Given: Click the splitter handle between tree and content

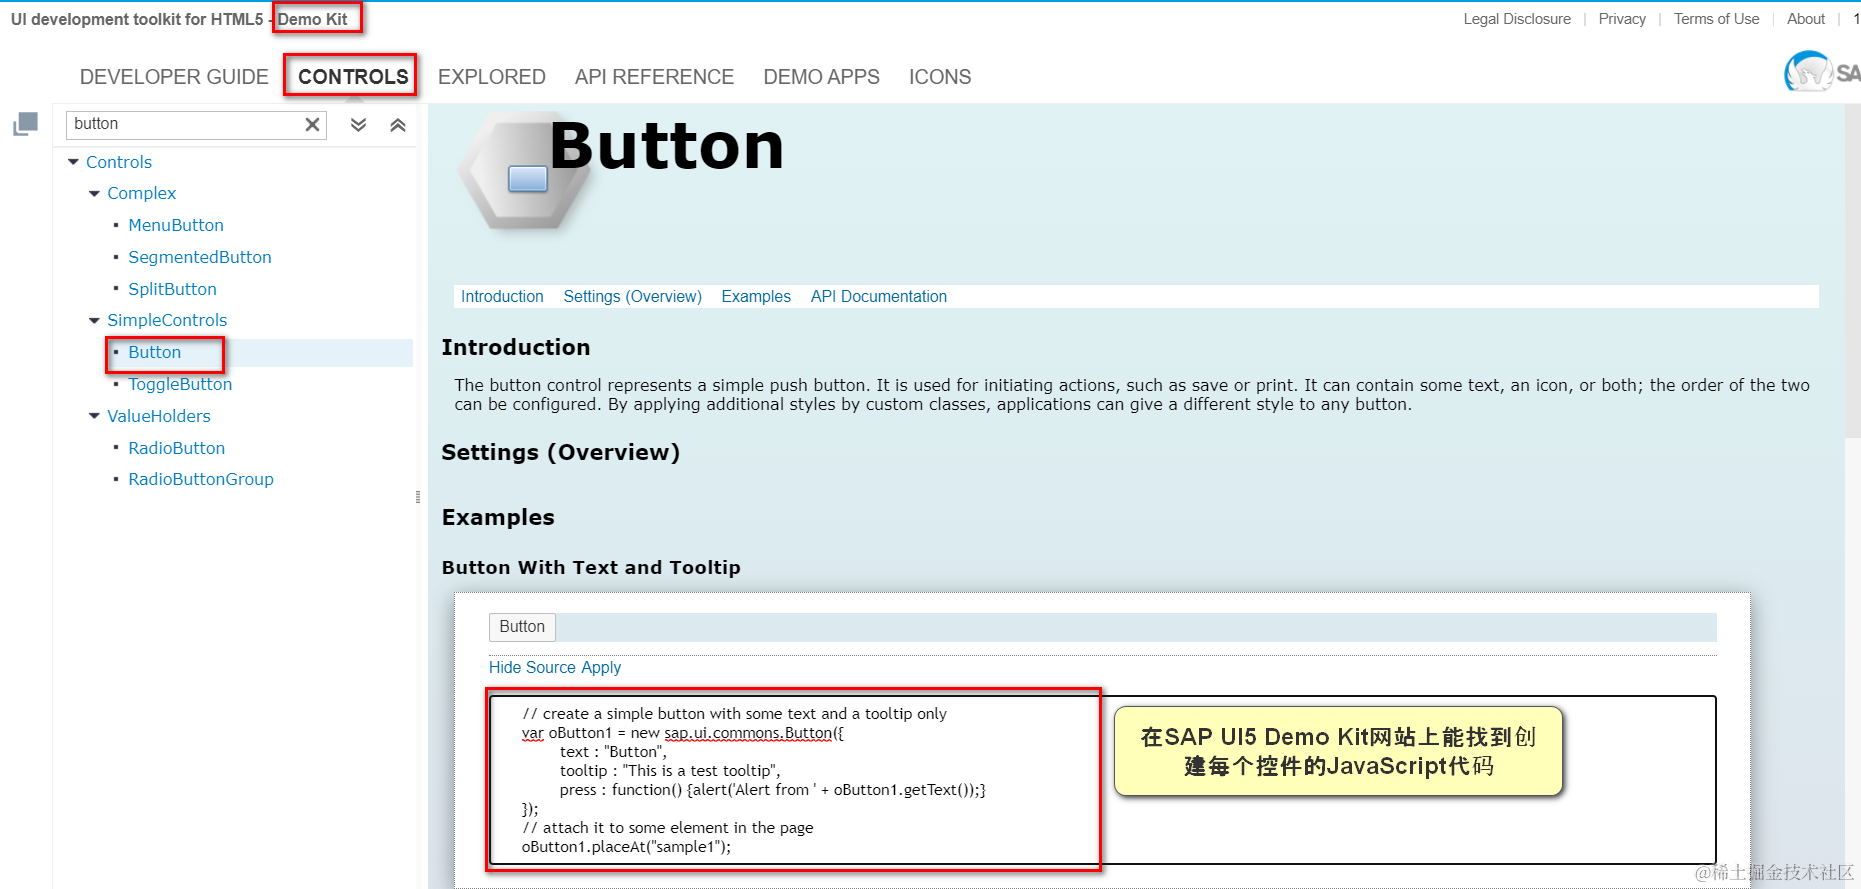Looking at the screenshot, I should (418, 497).
